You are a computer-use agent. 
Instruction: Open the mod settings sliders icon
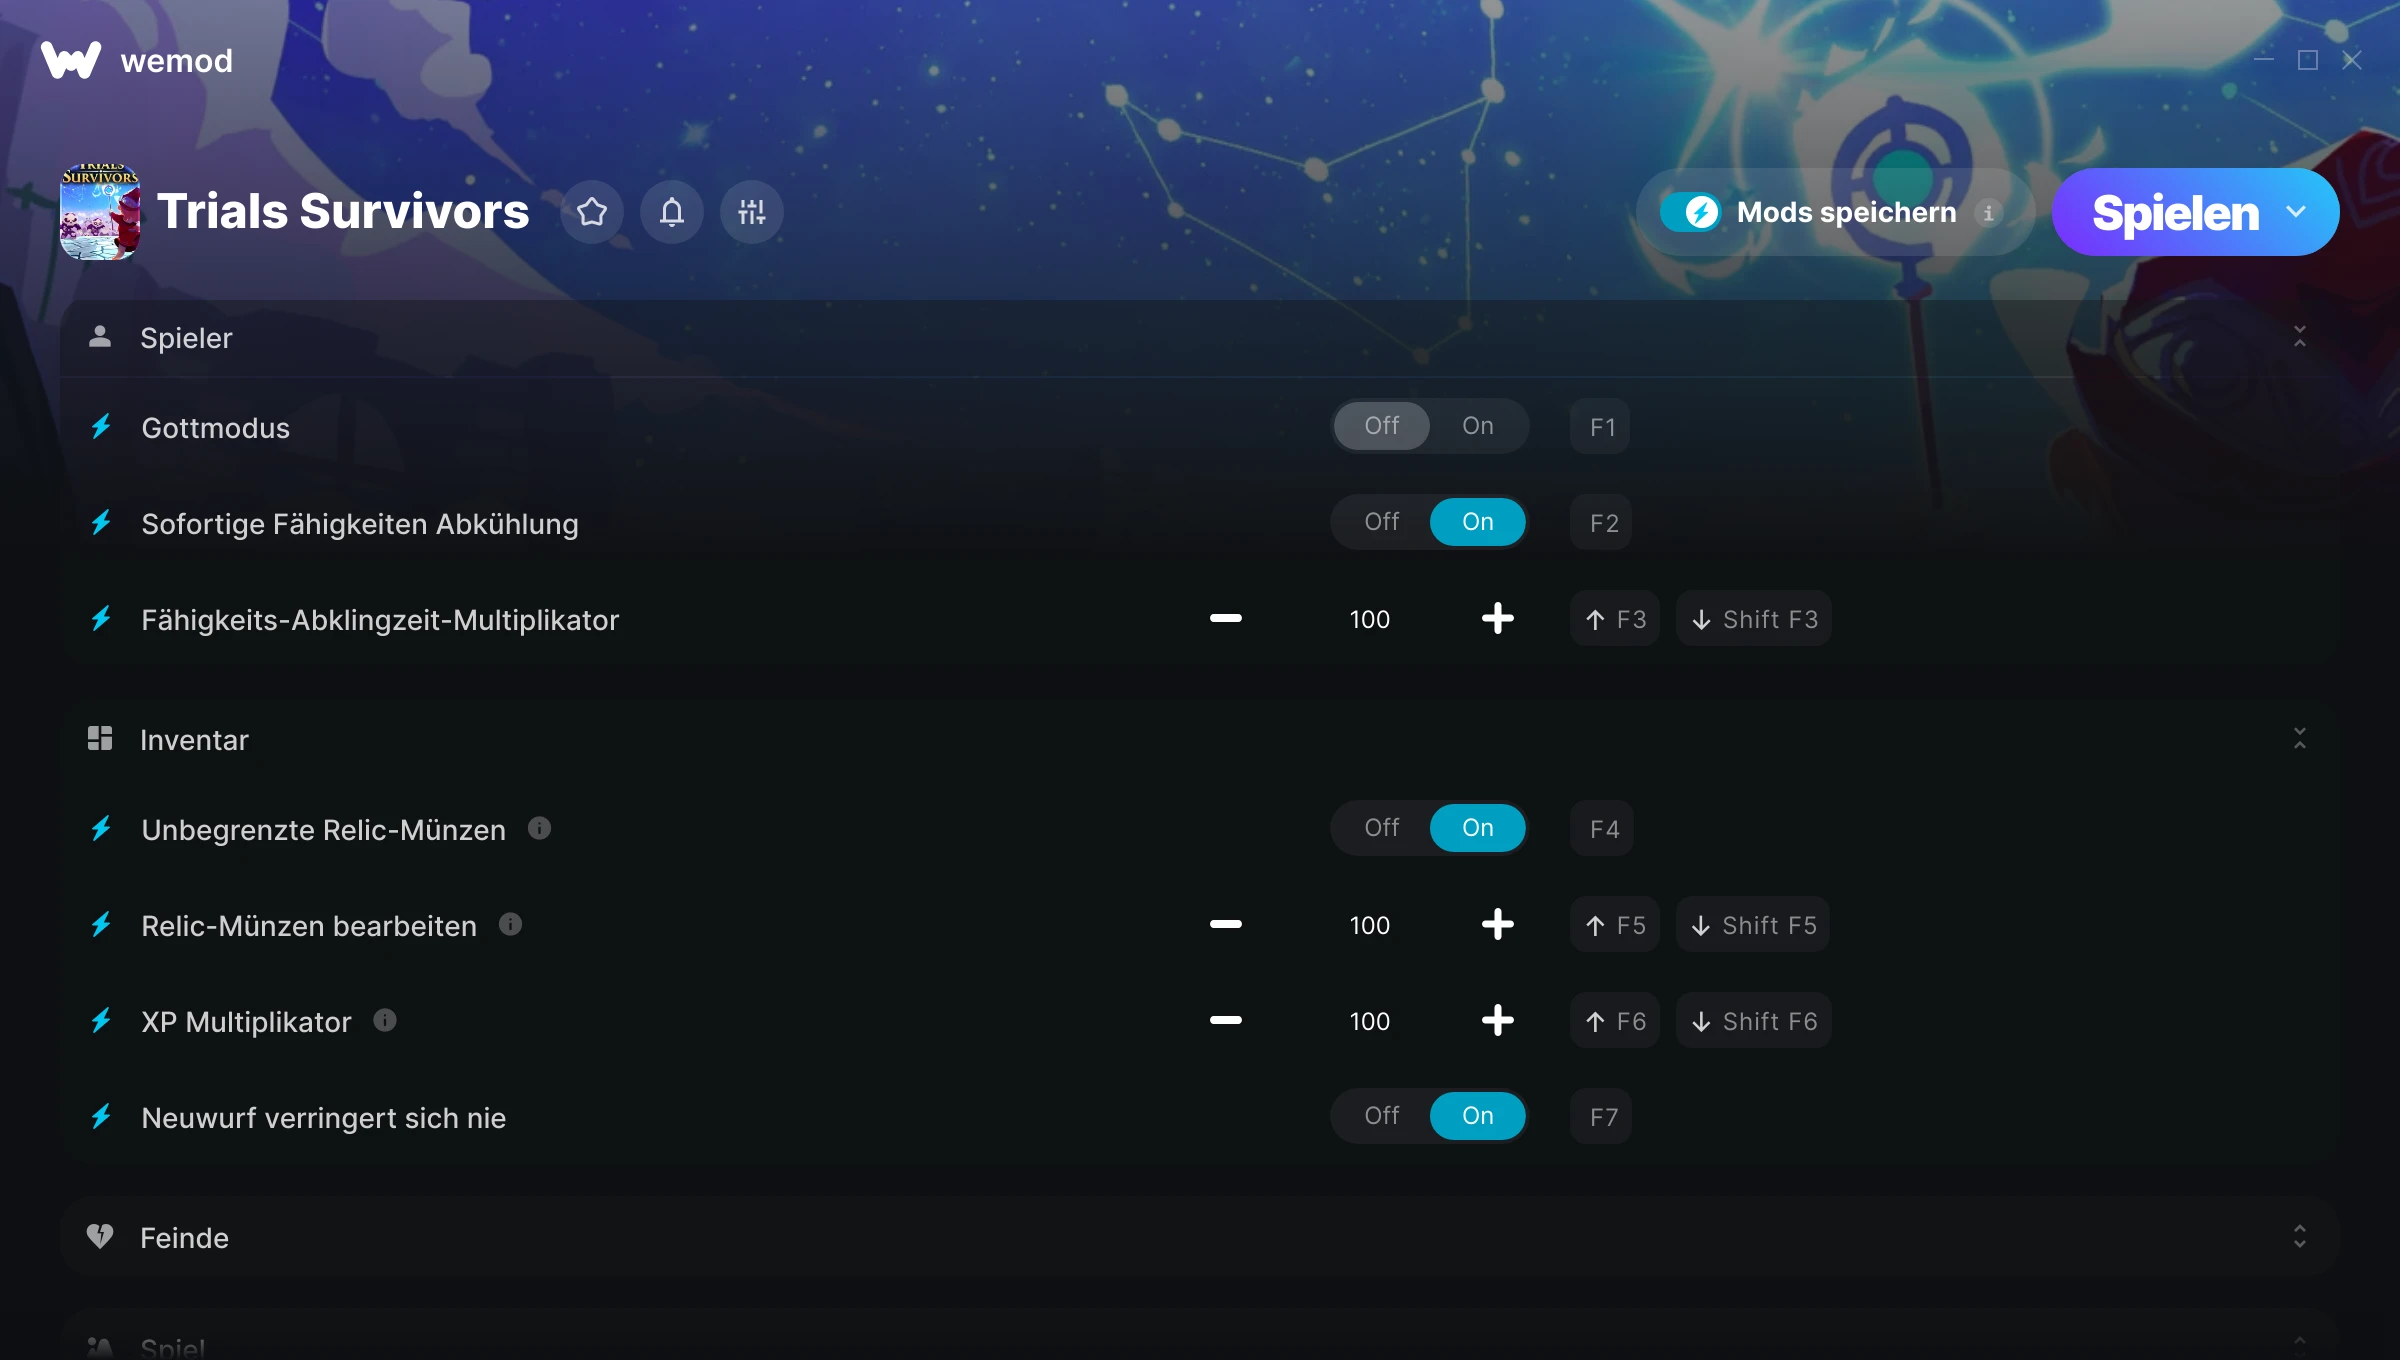[752, 212]
